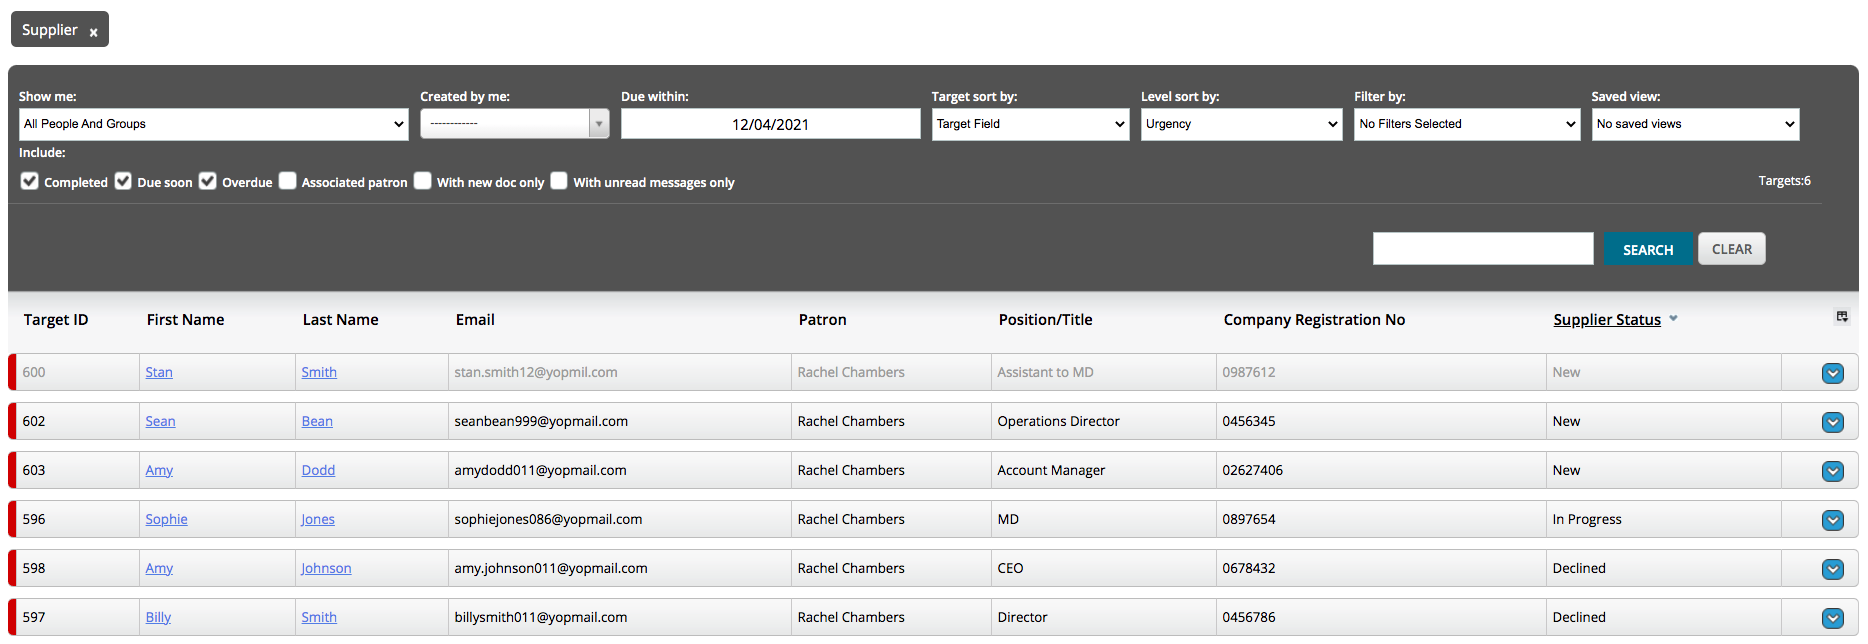The image size is (1868, 644).
Task: Close the Supplier tab with x
Action: pos(93,32)
